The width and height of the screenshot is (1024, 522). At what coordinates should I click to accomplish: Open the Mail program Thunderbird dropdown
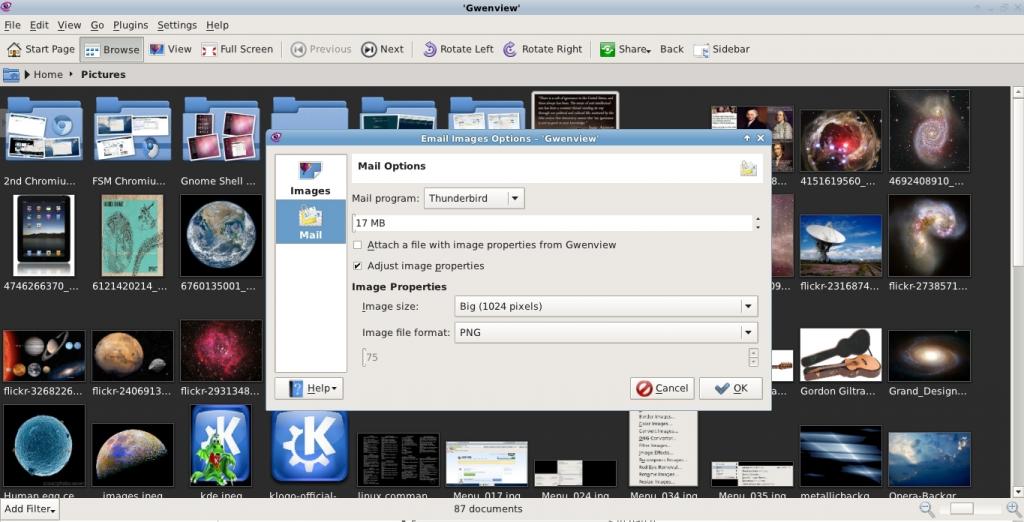point(474,198)
